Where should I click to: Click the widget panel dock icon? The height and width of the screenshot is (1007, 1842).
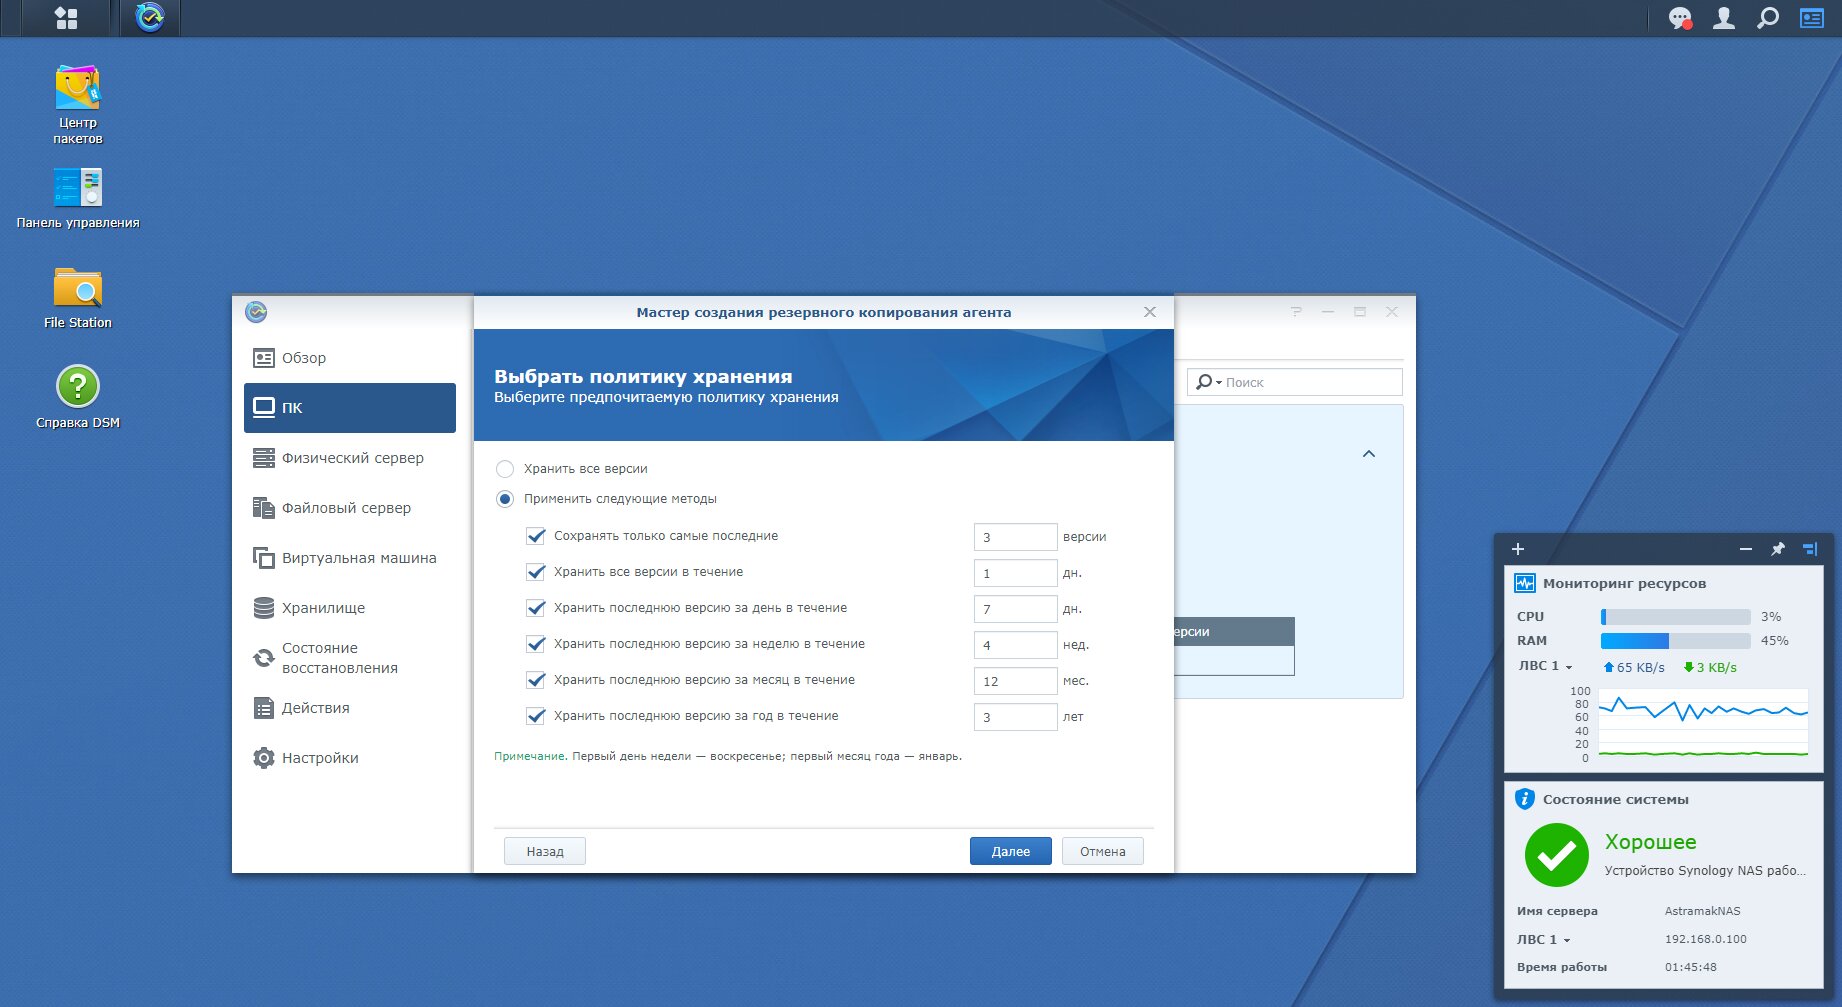(1810, 549)
